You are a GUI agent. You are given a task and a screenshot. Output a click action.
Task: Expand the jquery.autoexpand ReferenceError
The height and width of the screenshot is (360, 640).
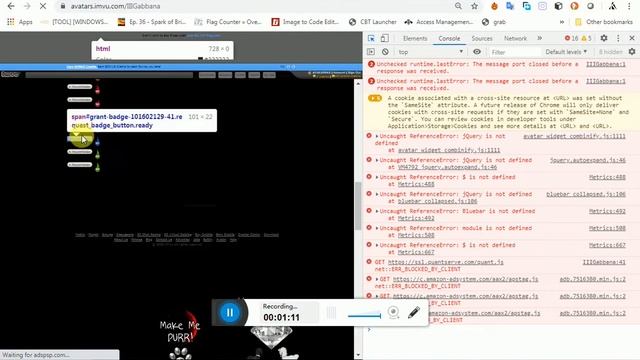pyautogui.click(x=377, y=160)
